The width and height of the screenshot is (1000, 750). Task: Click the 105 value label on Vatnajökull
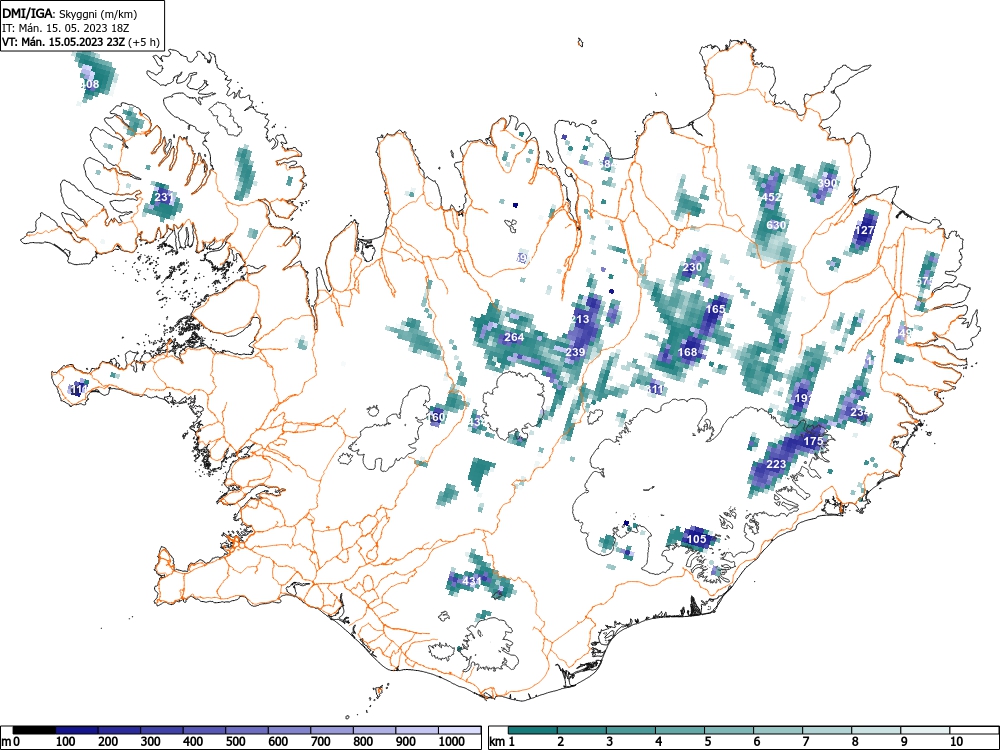(696, 539)
